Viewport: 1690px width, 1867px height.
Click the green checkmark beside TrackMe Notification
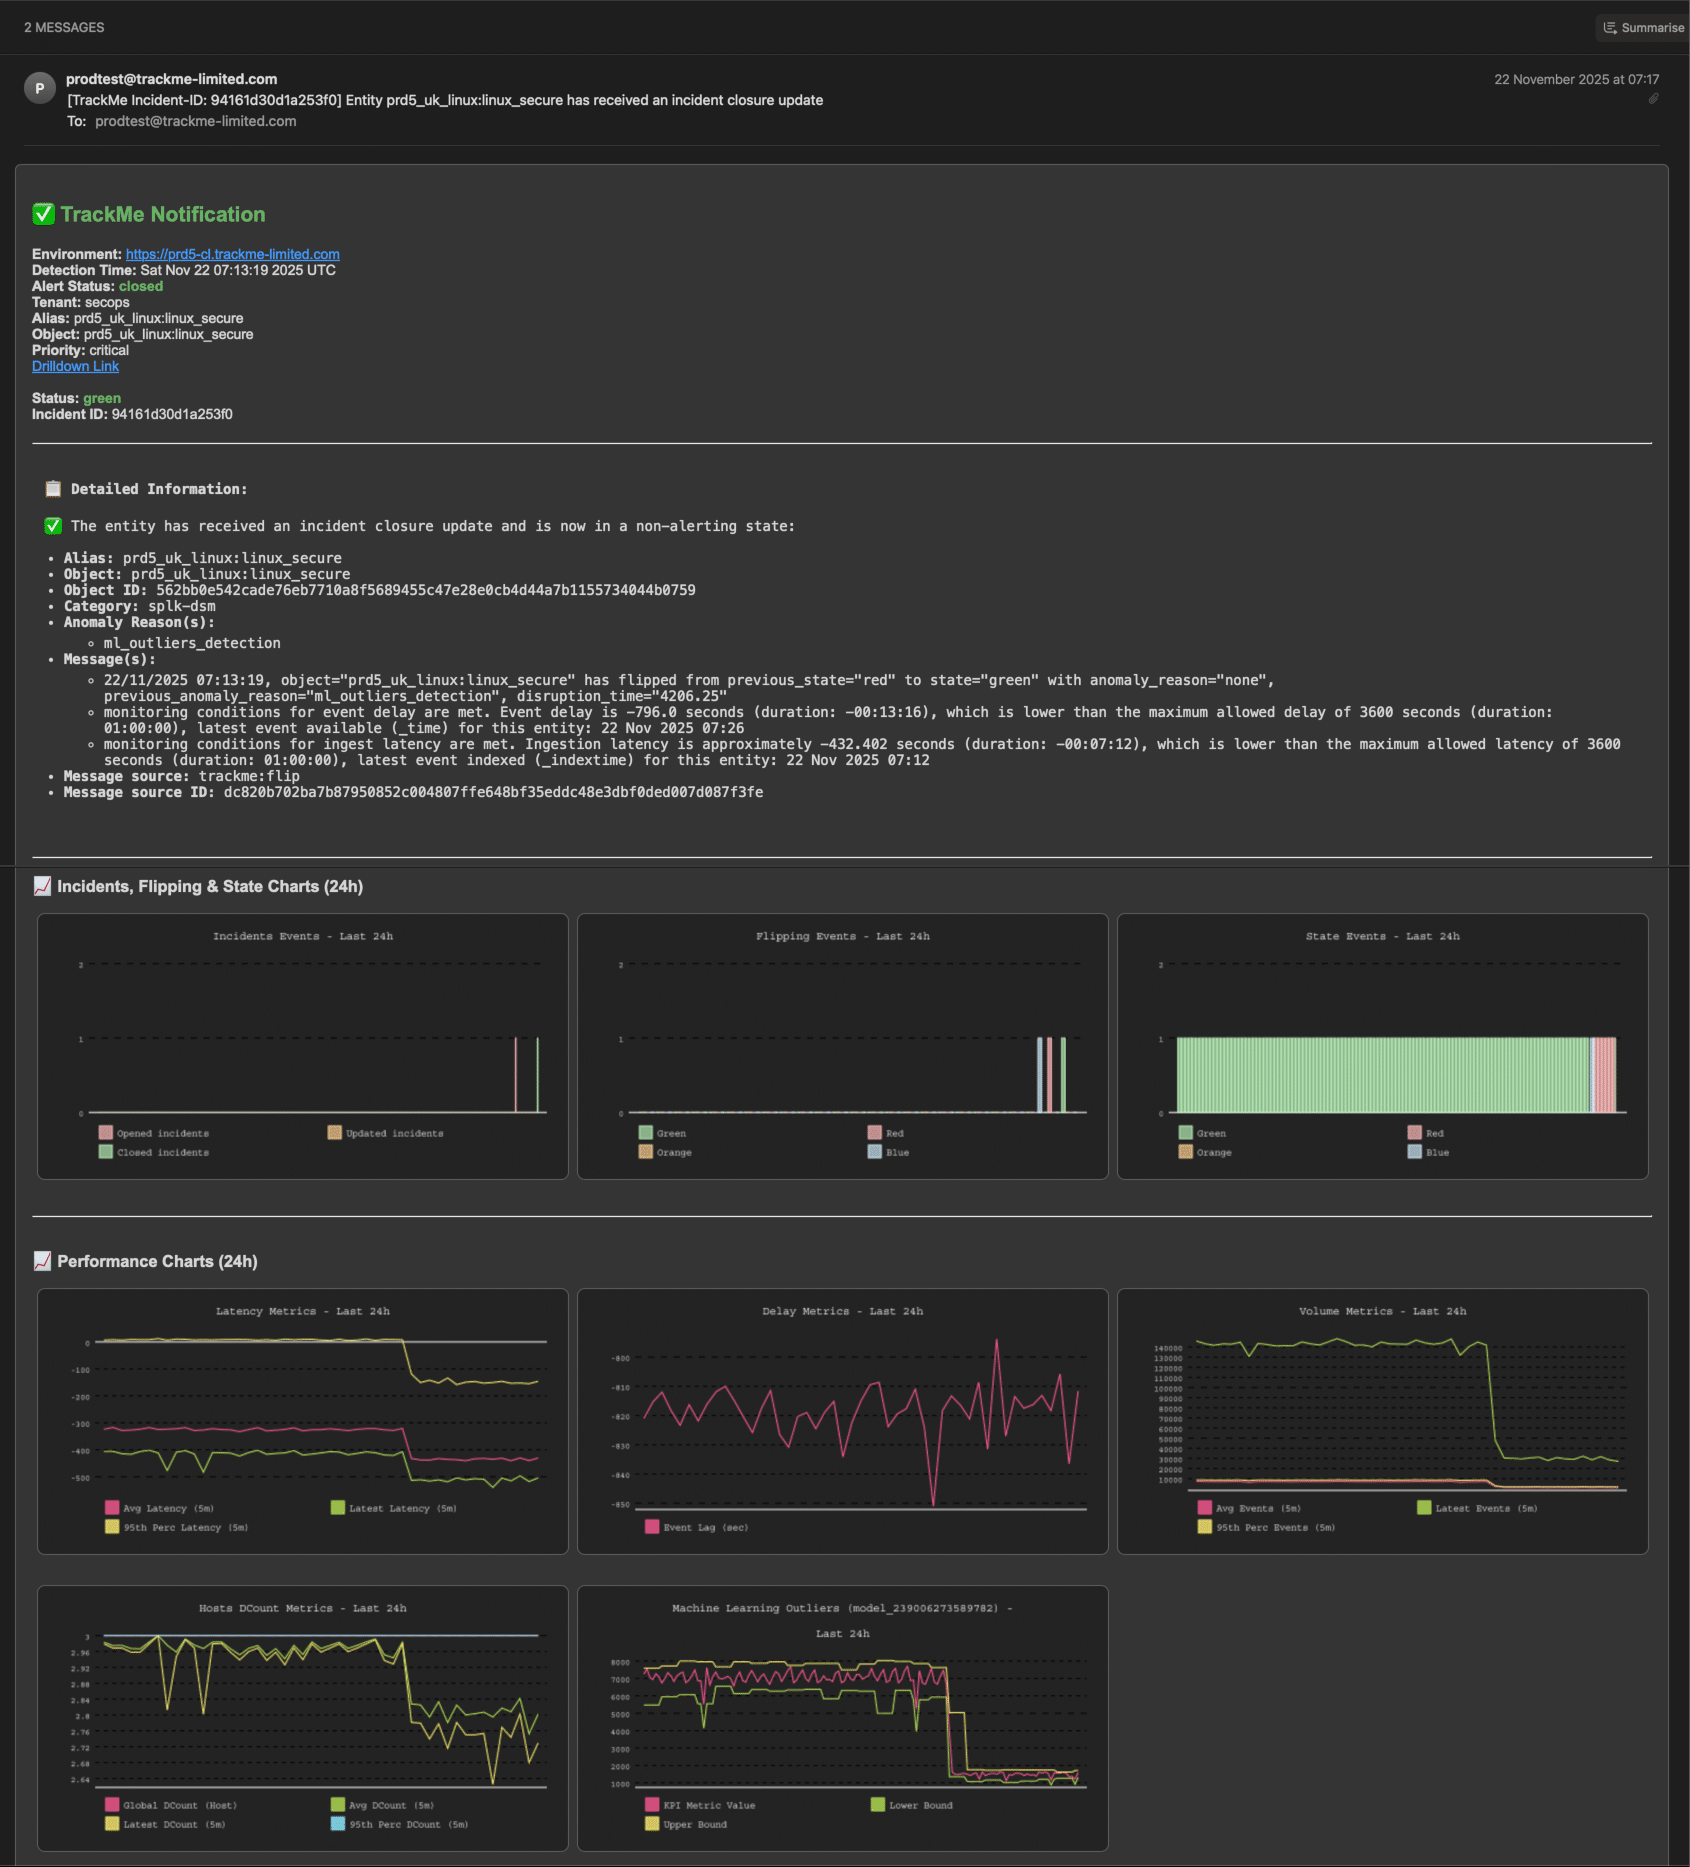(x=43, y=214)
